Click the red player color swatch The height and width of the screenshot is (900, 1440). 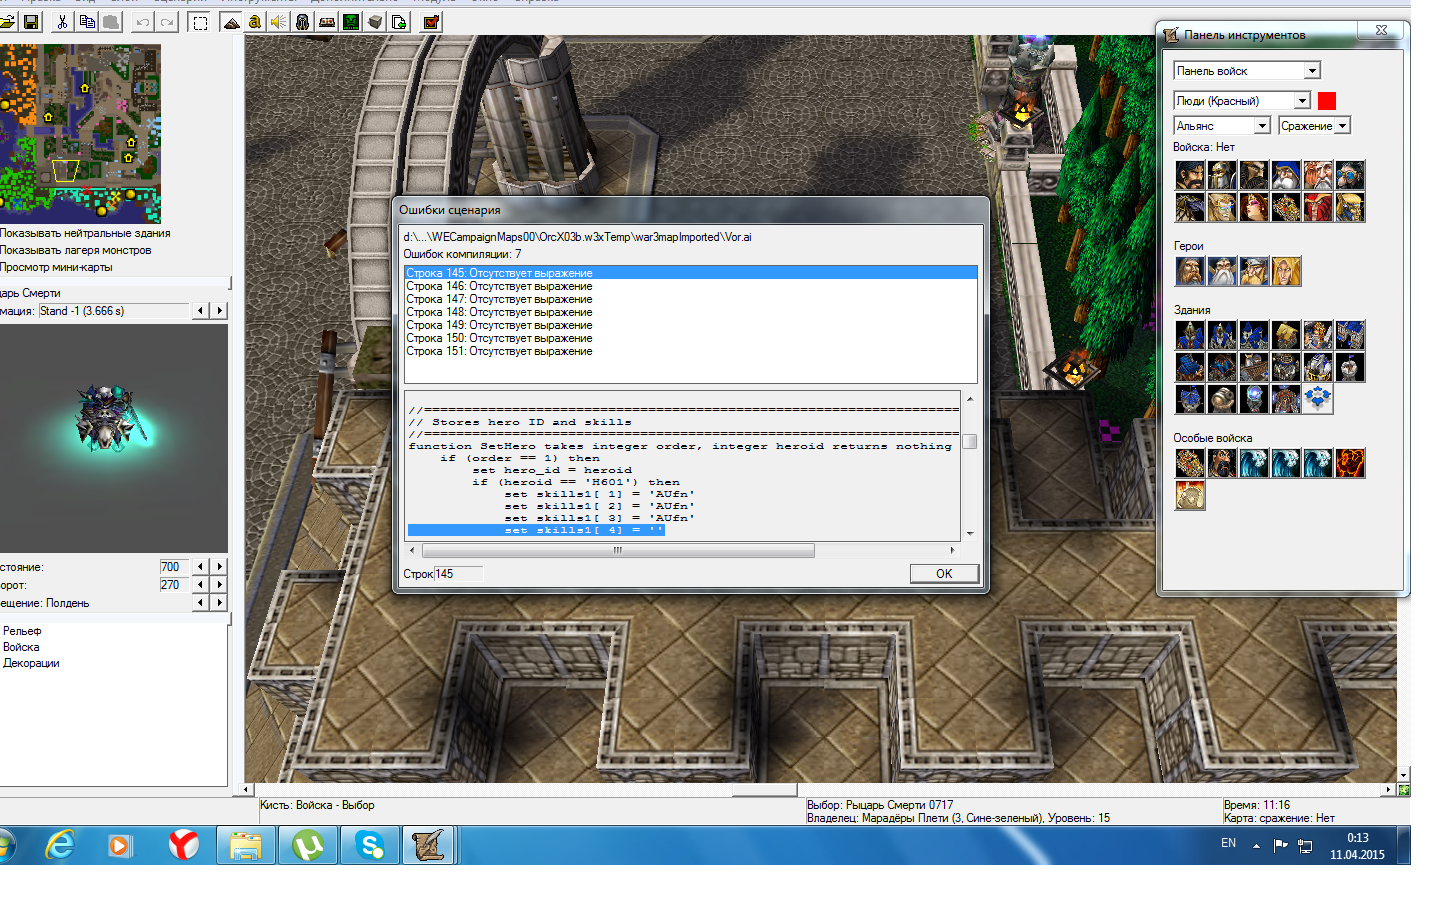click(1327, 100)
